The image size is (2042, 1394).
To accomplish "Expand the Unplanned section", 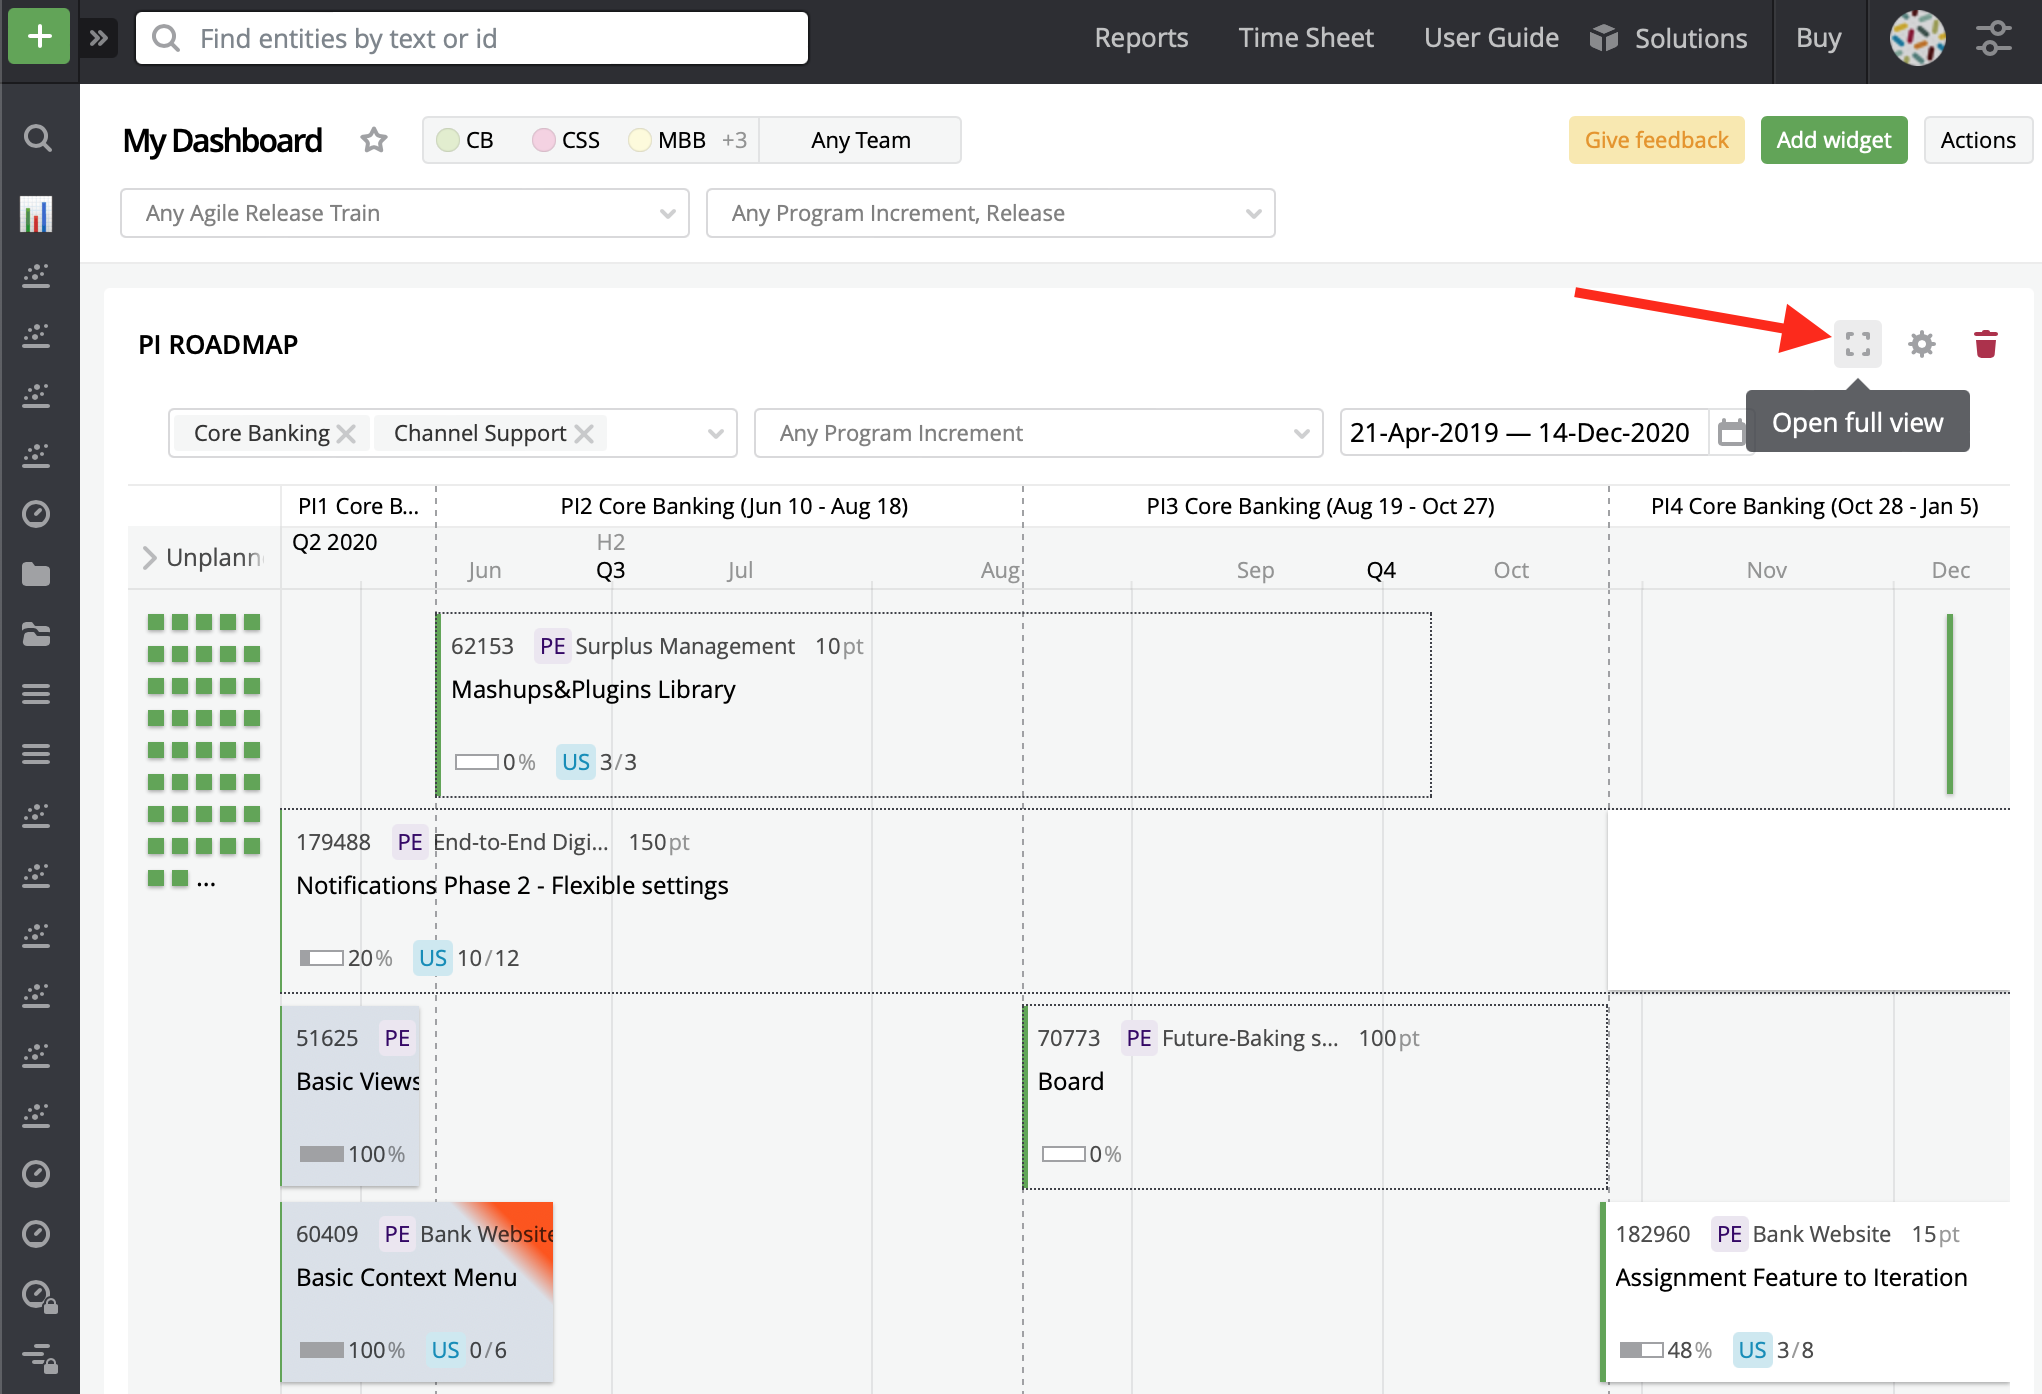I will click(148, 557).
